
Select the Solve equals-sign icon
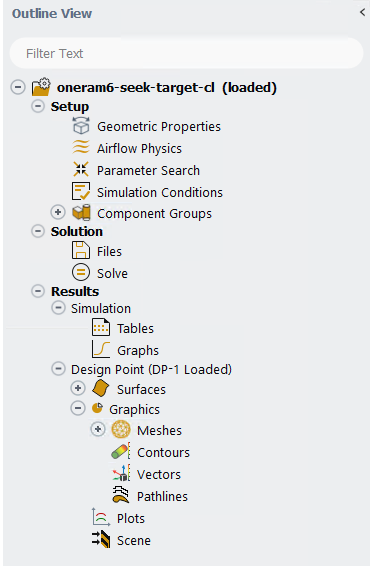tap(81, 272)
